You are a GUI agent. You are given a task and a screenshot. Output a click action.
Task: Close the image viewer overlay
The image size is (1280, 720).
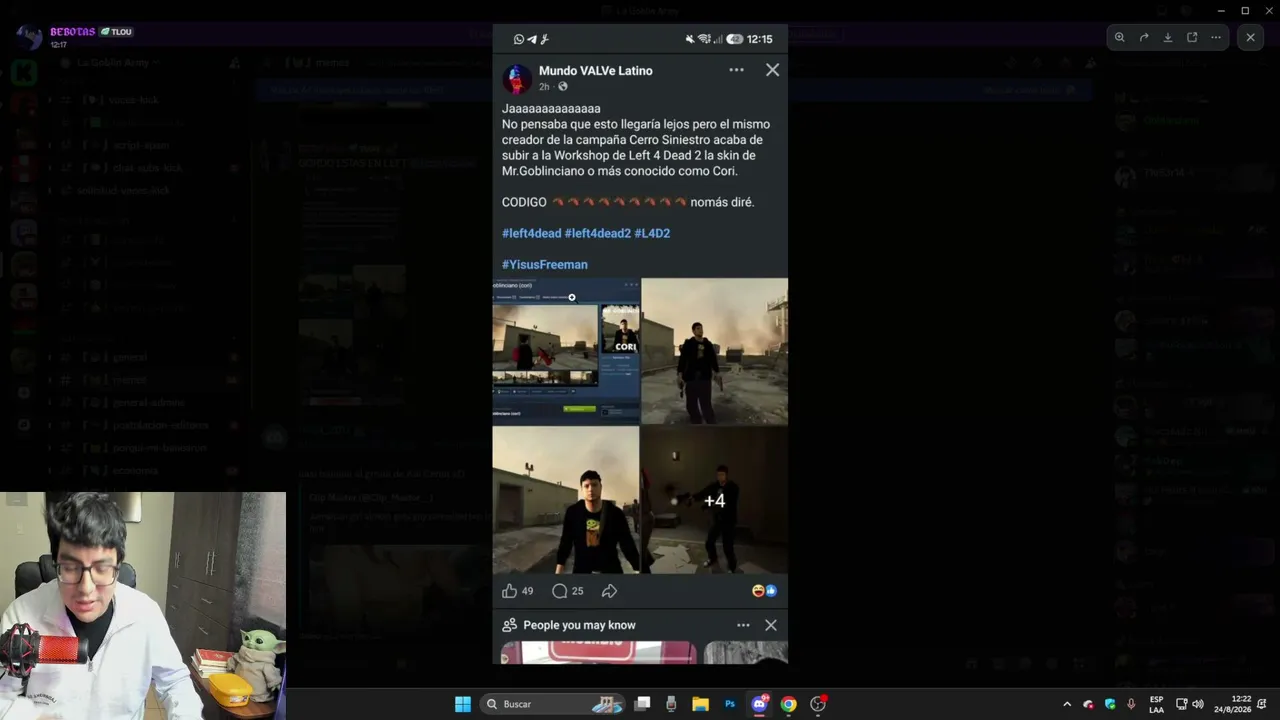[x=1250, y=37]
